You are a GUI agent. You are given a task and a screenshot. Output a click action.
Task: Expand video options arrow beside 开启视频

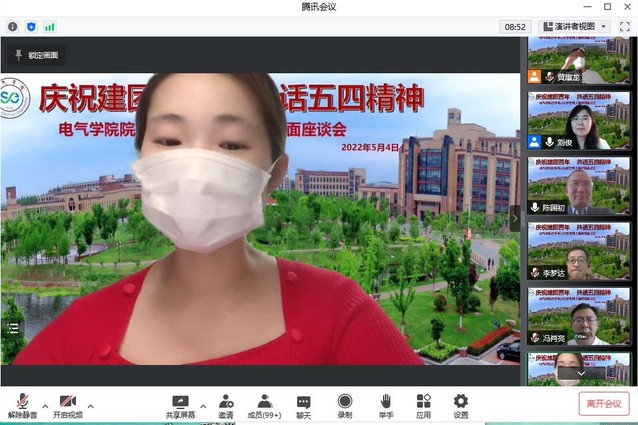tap(91, 406)
